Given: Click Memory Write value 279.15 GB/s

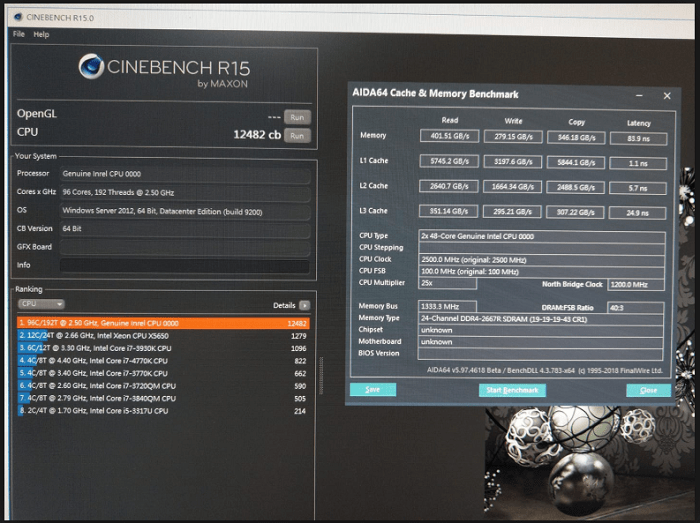Looking at the screenshot, I should tap(513, 137).
